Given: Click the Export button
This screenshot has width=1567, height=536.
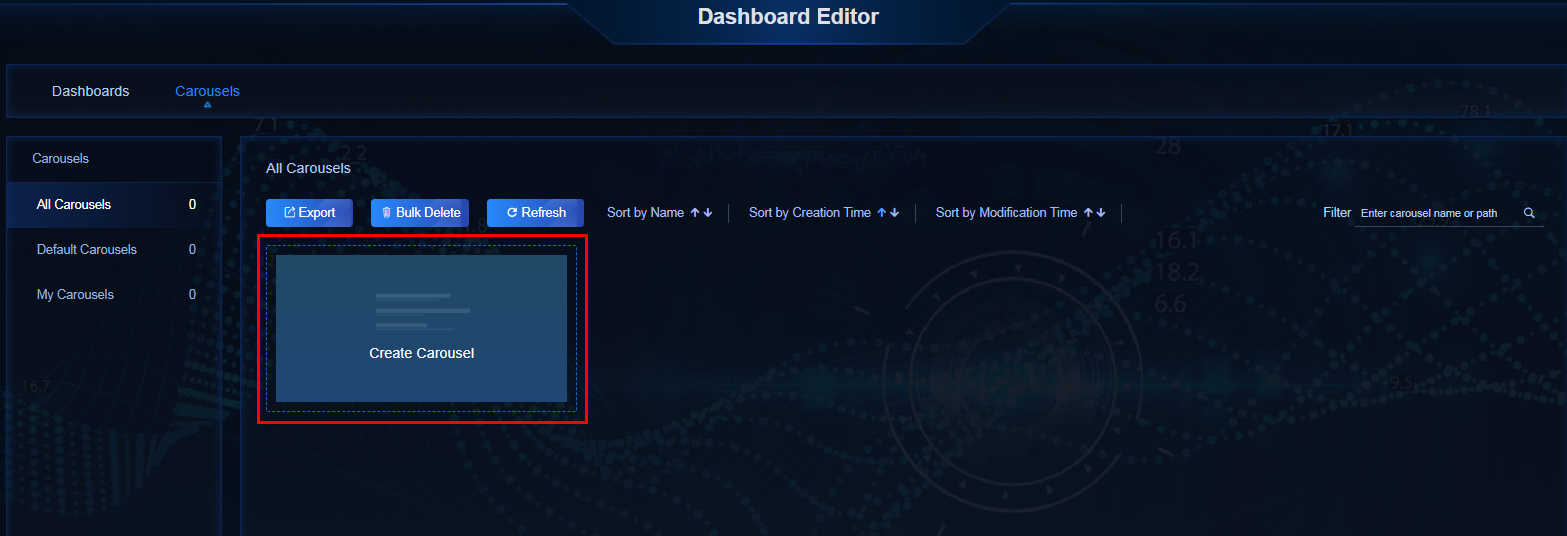Looking at the screenshot, I should point(309,213).
